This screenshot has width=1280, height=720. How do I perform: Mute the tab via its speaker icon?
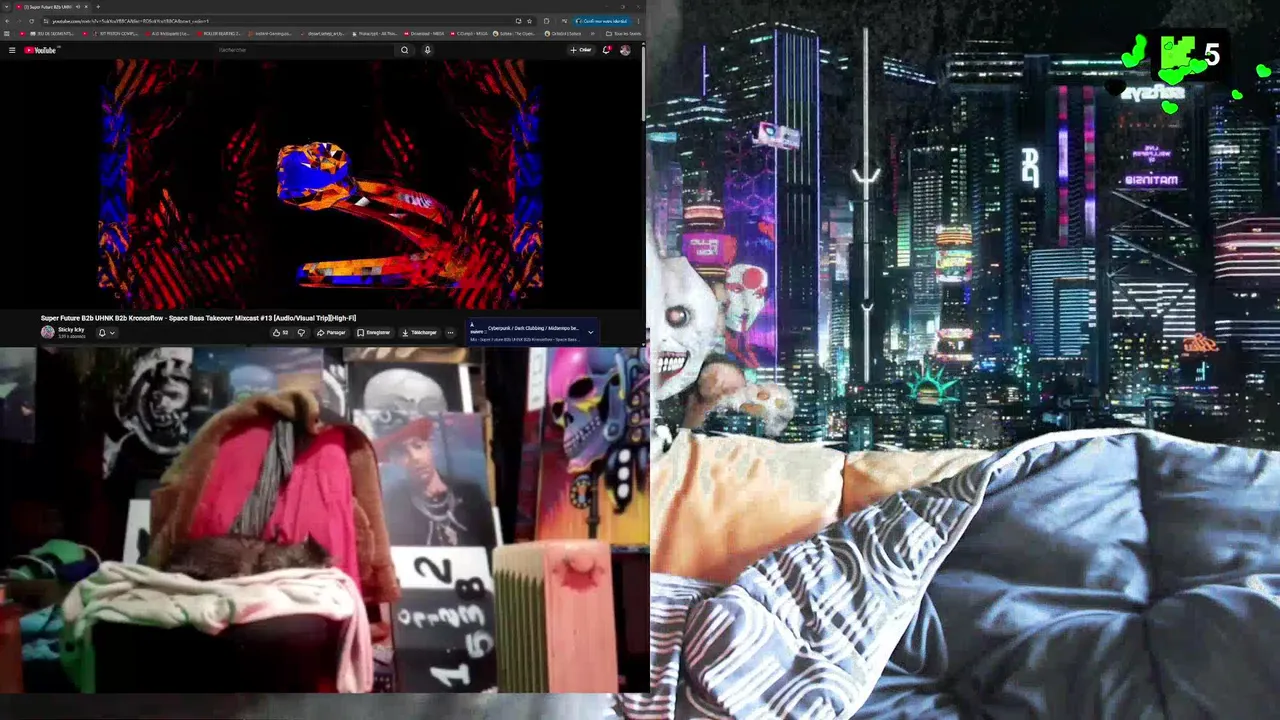(x=78, y=7)
